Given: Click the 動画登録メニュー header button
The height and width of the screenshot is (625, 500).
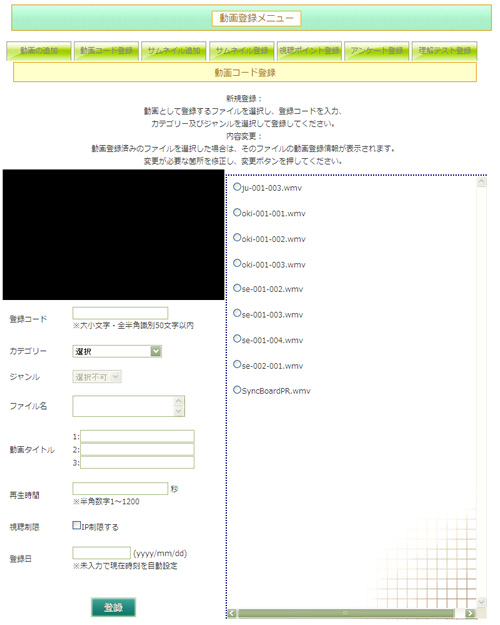Looking at the screenshot, I should [x=256, y=18].
